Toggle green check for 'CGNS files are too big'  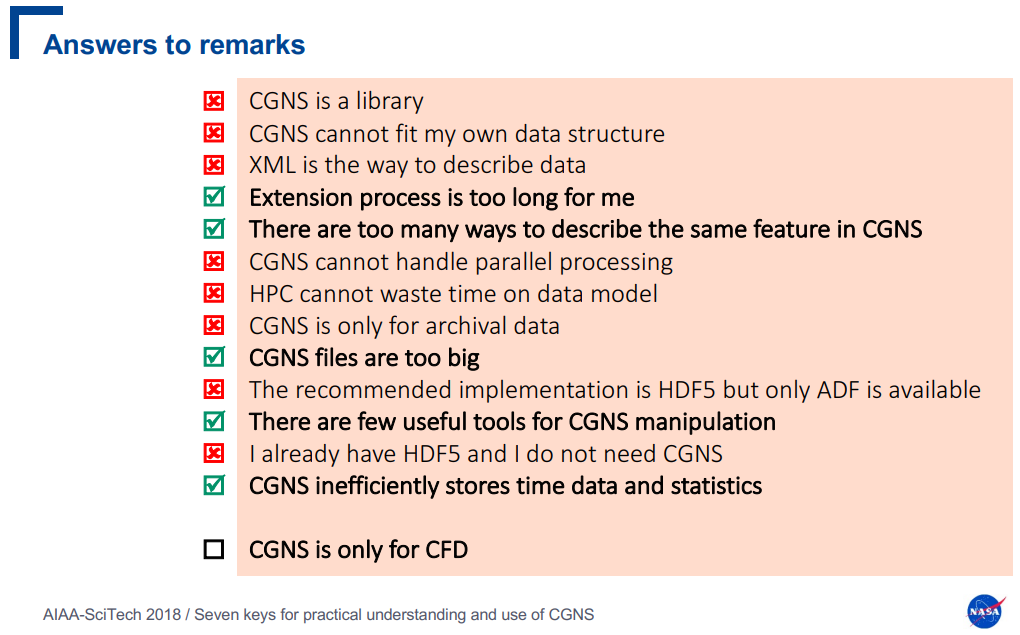[214, 357]
